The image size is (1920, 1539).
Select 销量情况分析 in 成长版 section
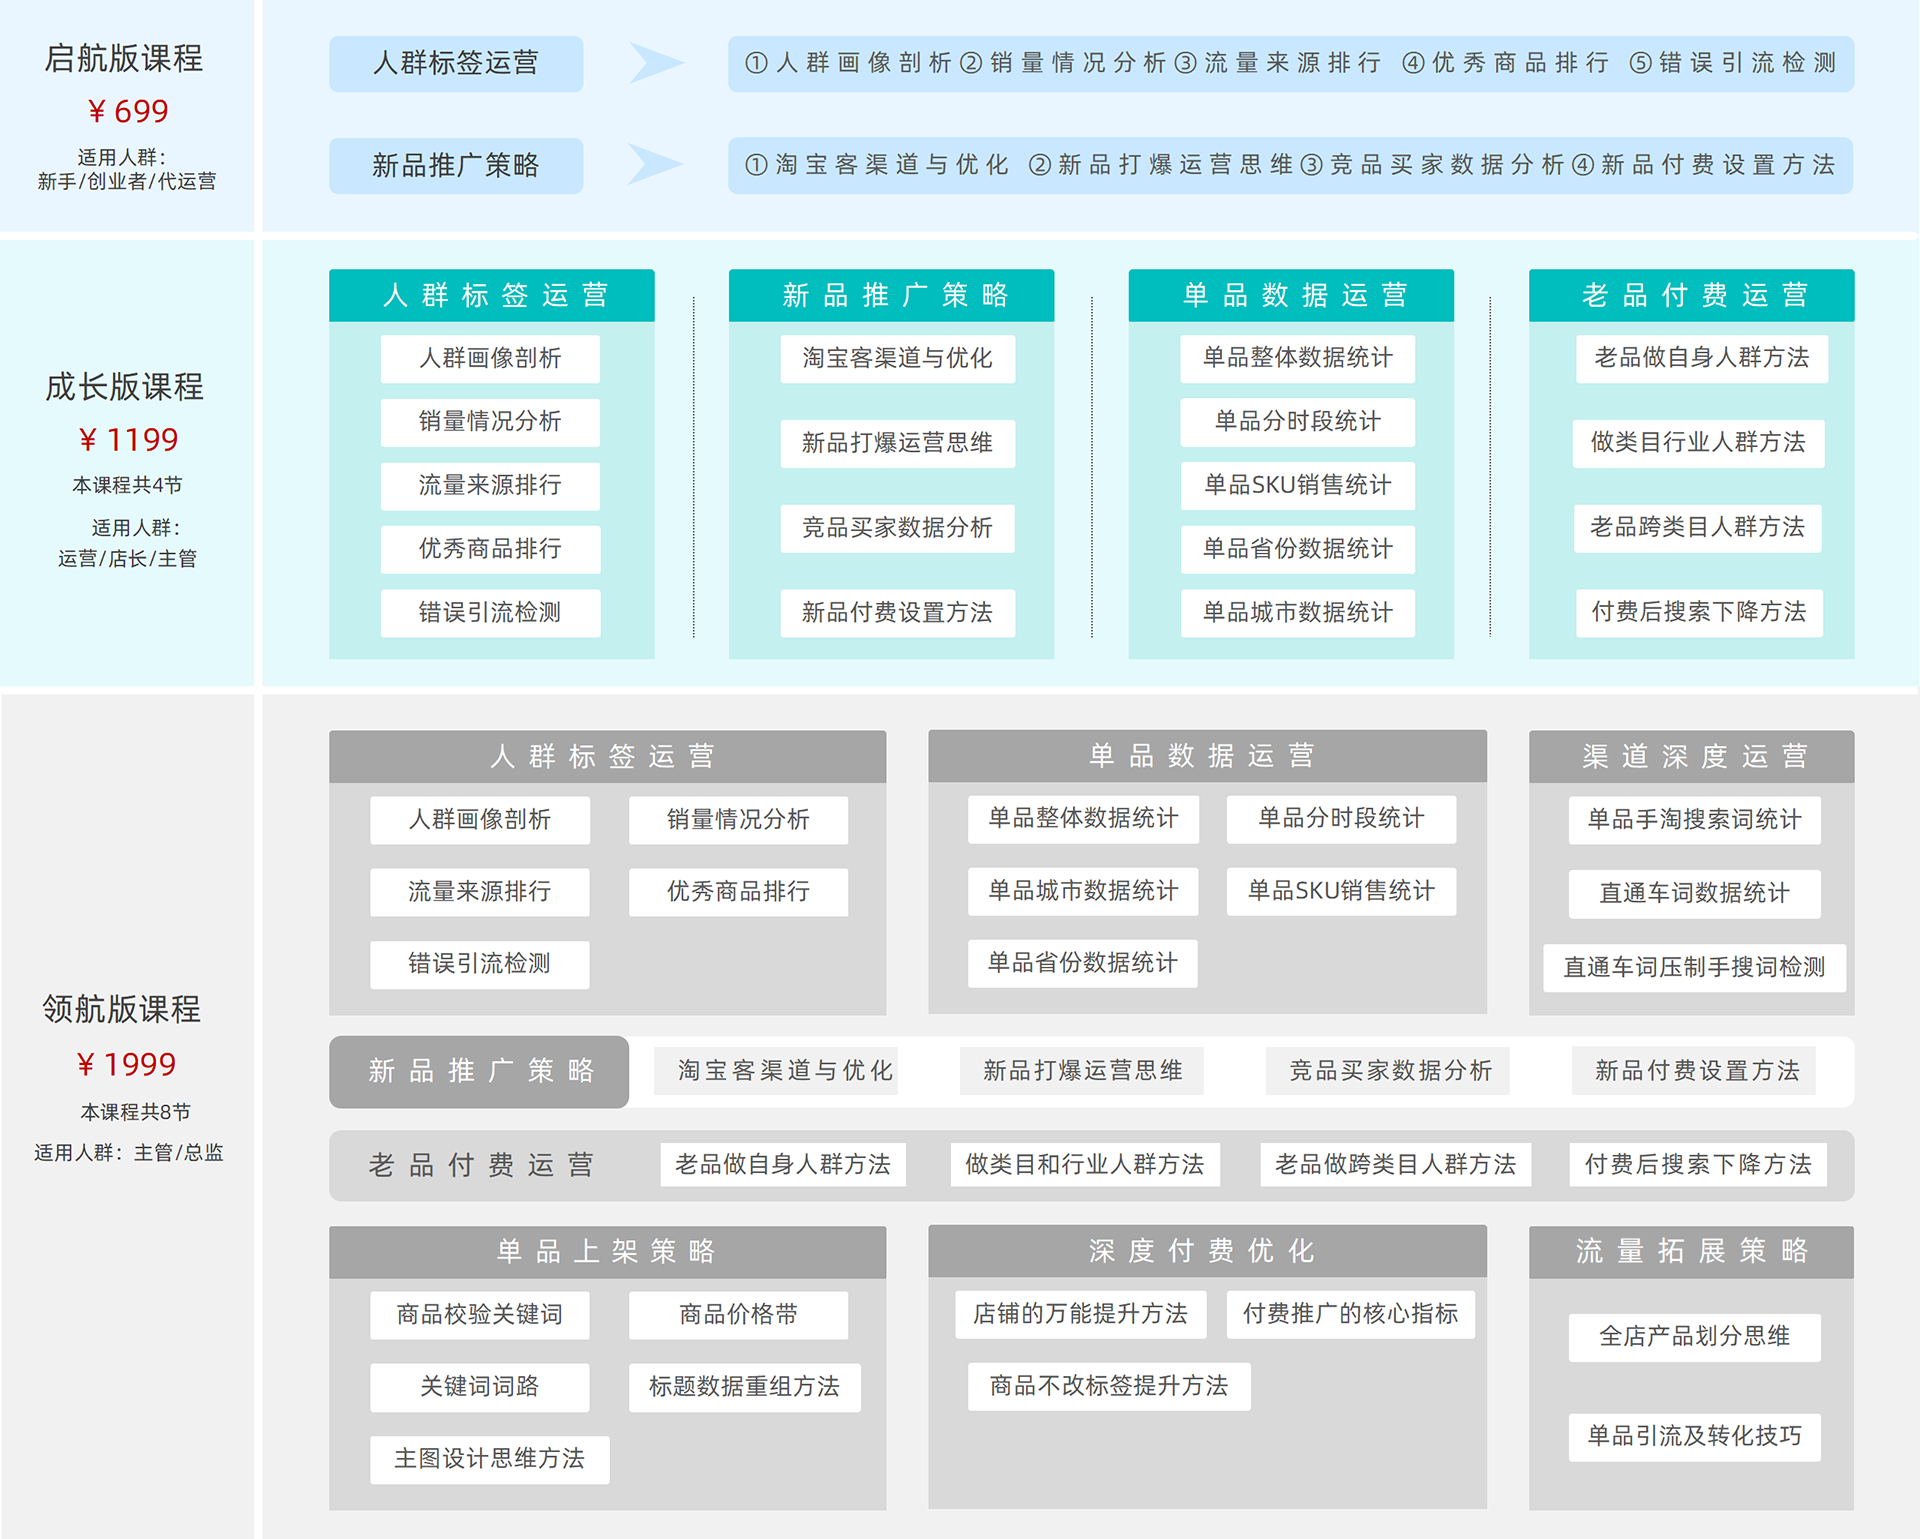tap(490, 422)
